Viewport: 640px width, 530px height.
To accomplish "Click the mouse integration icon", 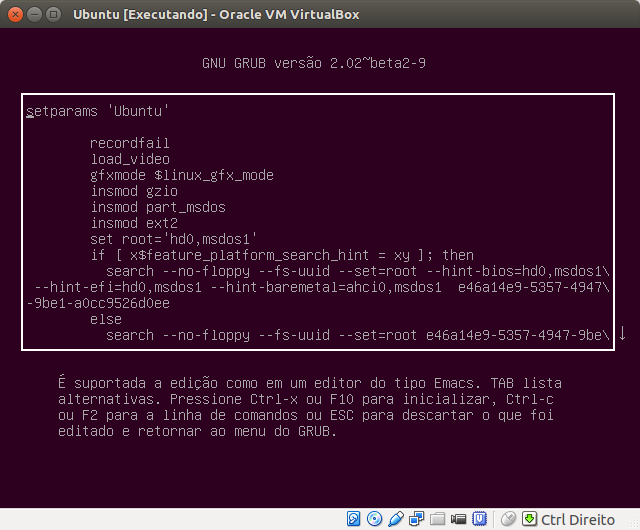I will 509,519.
